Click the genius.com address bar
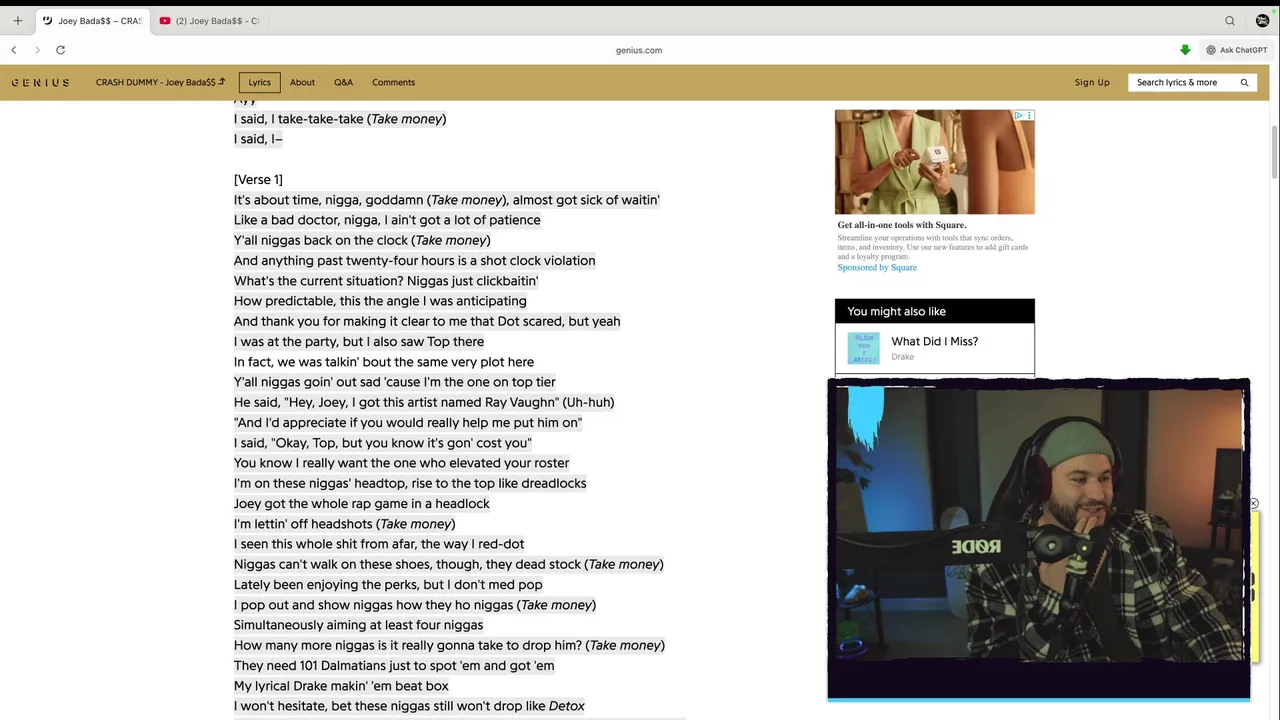The image size is (1280, 720). coord(639,50)
